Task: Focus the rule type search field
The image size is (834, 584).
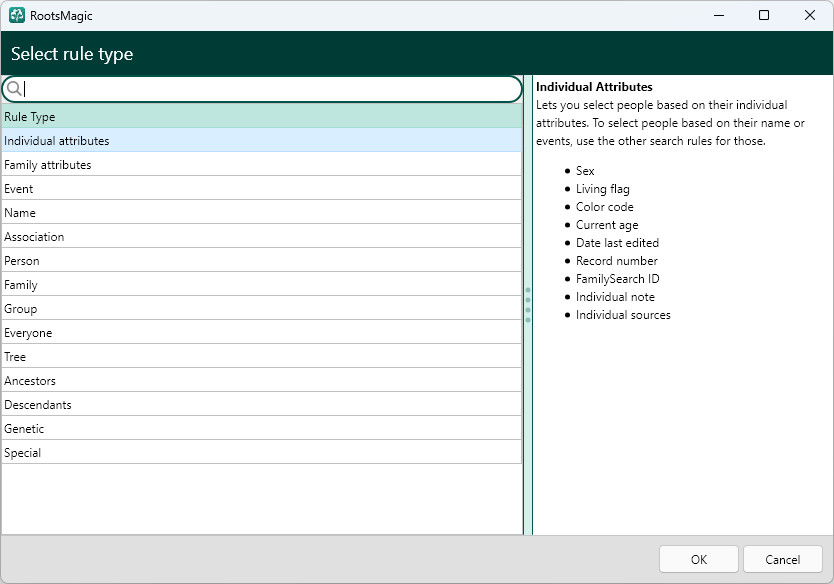Action: click(x=262, y=89)
